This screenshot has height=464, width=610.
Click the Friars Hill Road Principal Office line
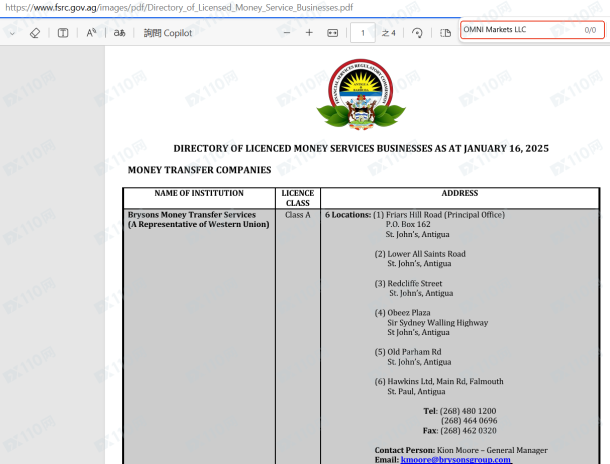[439, 215]
